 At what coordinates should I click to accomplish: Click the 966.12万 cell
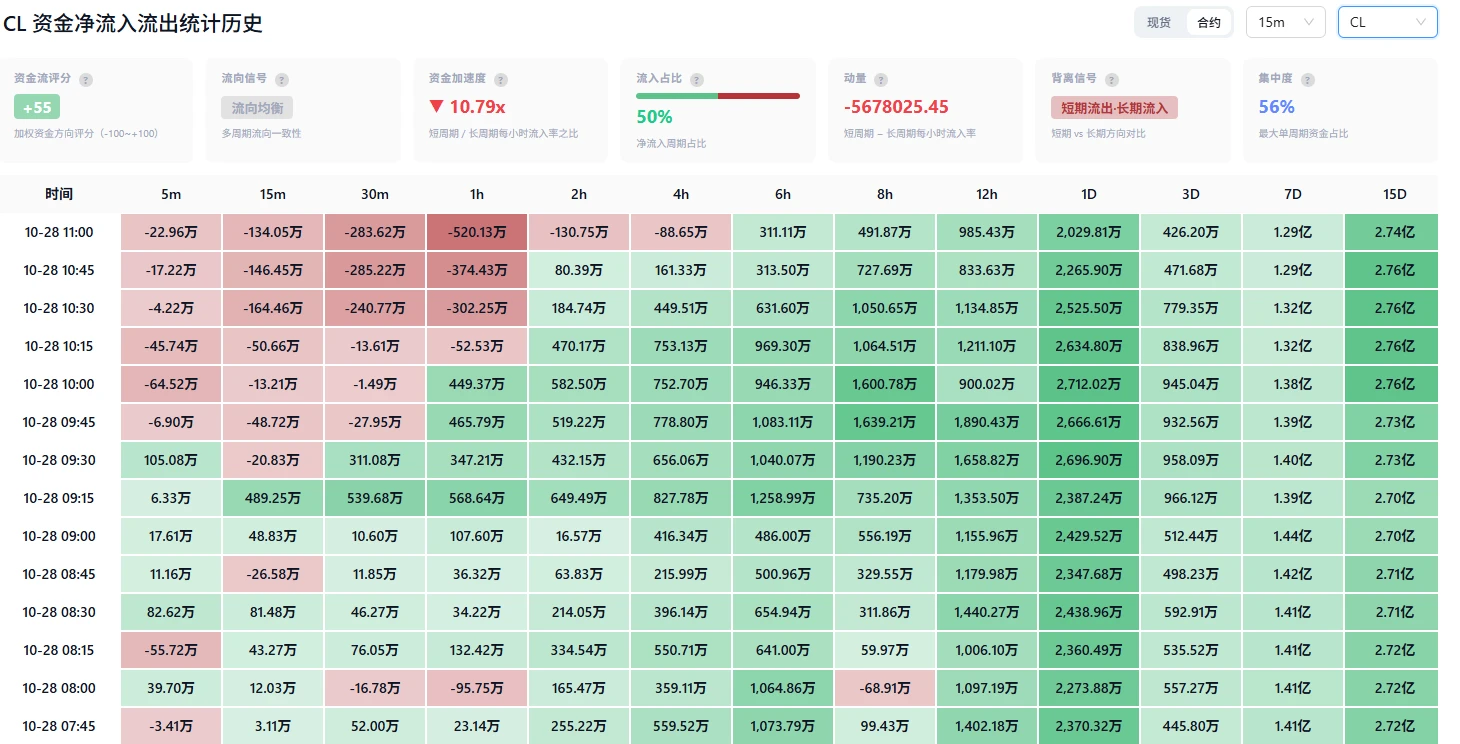(1190, 498)
